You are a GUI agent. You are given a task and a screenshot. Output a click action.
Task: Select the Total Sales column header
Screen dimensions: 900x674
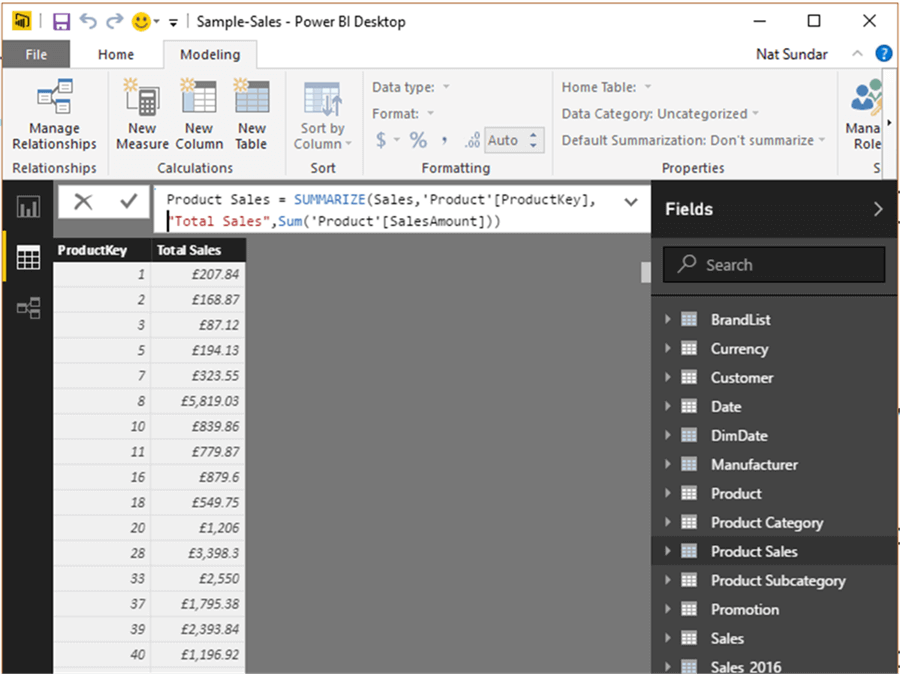[198, 250]
